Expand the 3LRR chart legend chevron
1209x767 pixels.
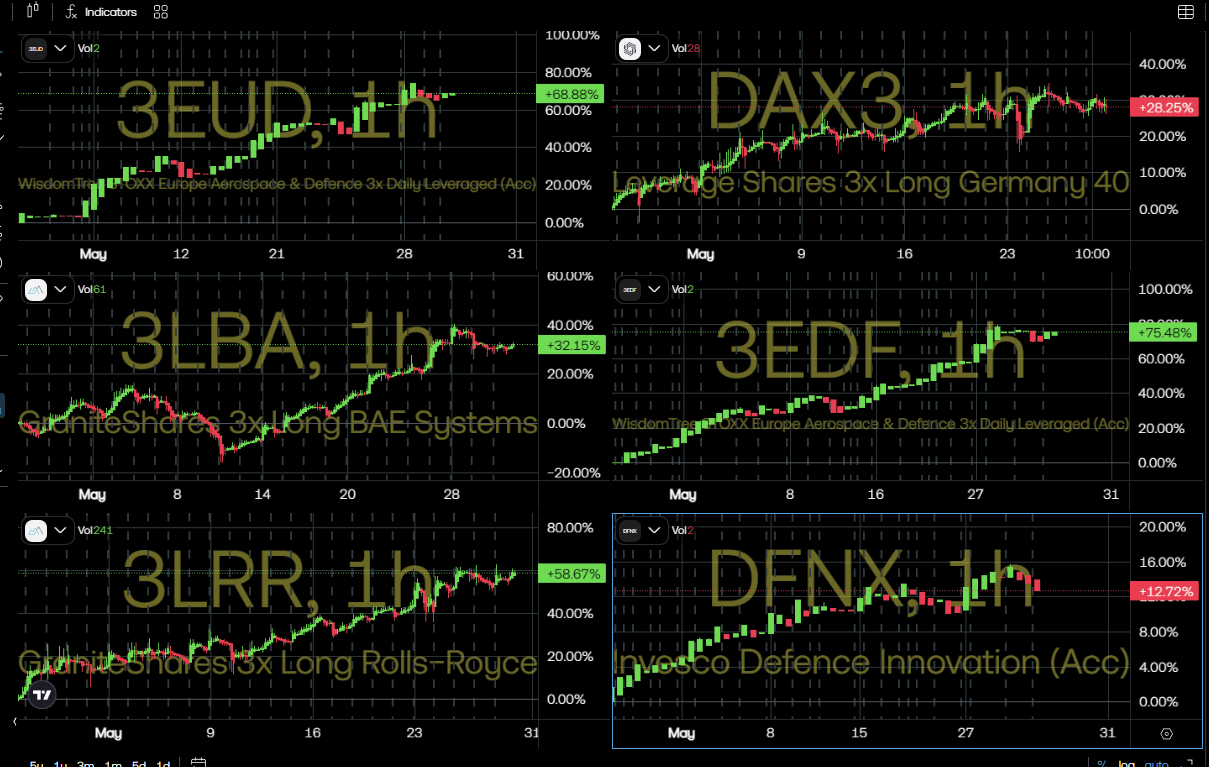[x=60, y=531]
